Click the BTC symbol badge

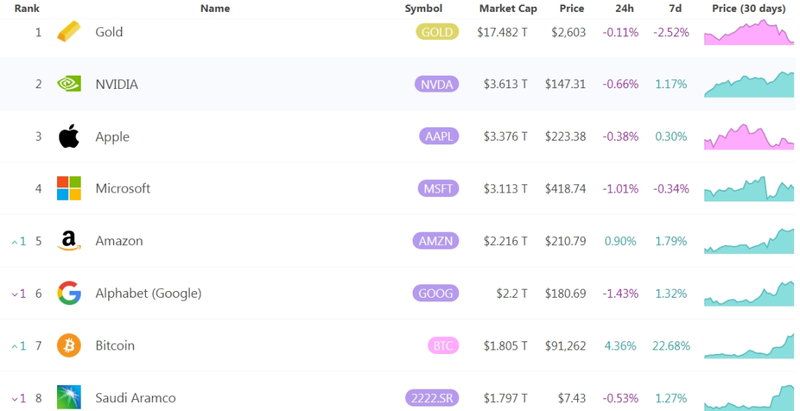443,346
